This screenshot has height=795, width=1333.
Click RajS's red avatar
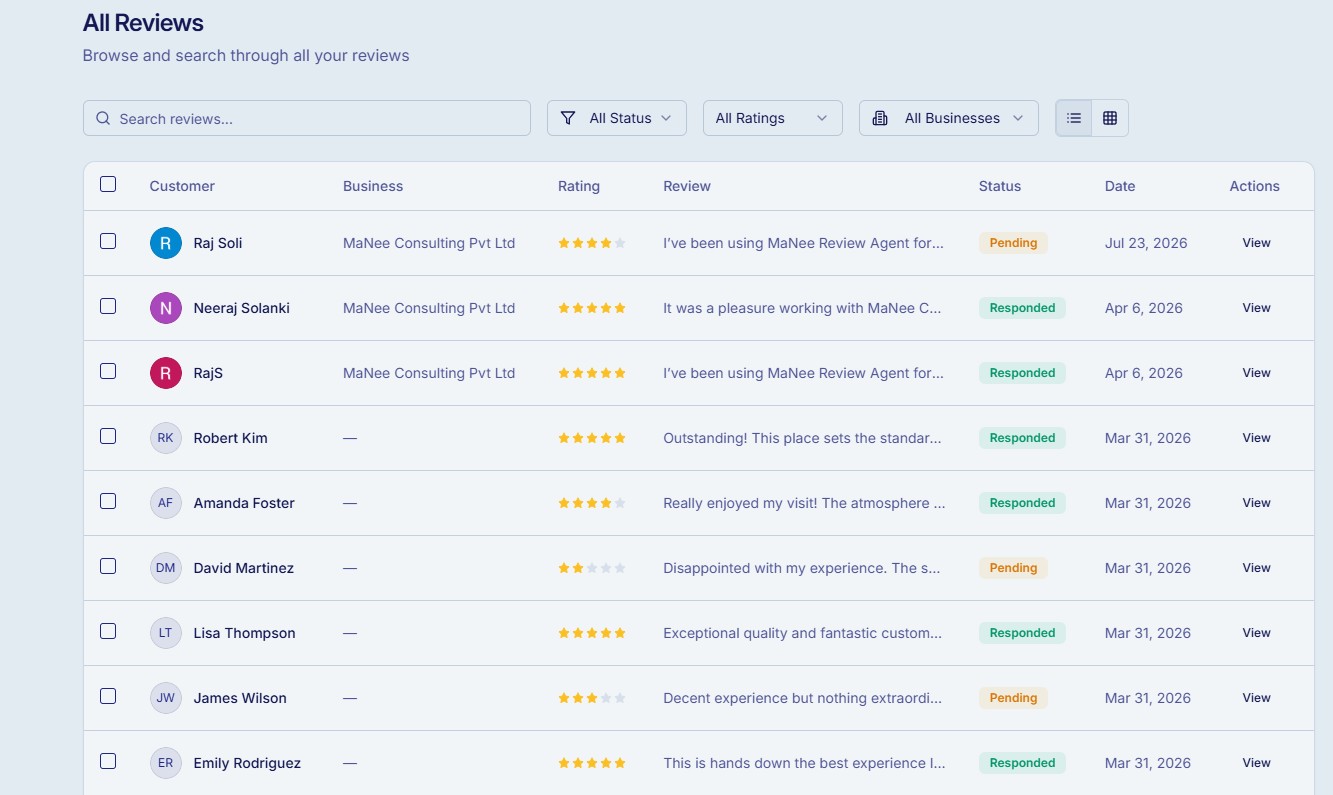(x=166, y=373)
